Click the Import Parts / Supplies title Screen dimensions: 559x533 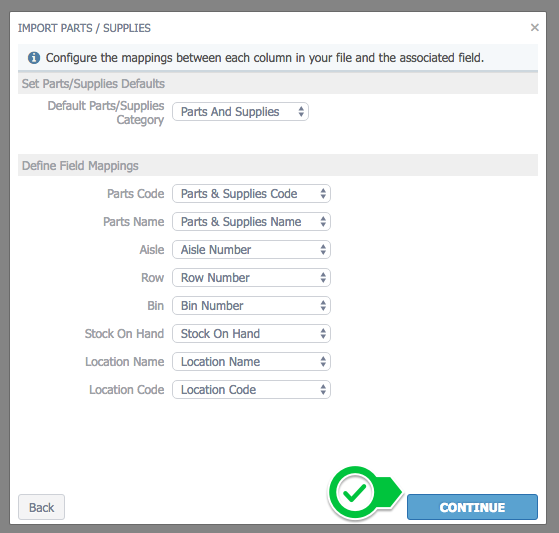click(84, 28)
